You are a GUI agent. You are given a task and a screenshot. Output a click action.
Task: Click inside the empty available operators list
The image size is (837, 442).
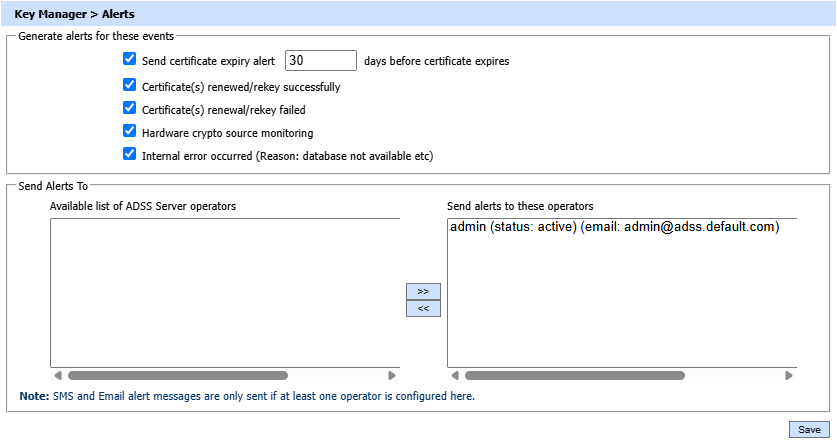(x=225, y=290)
